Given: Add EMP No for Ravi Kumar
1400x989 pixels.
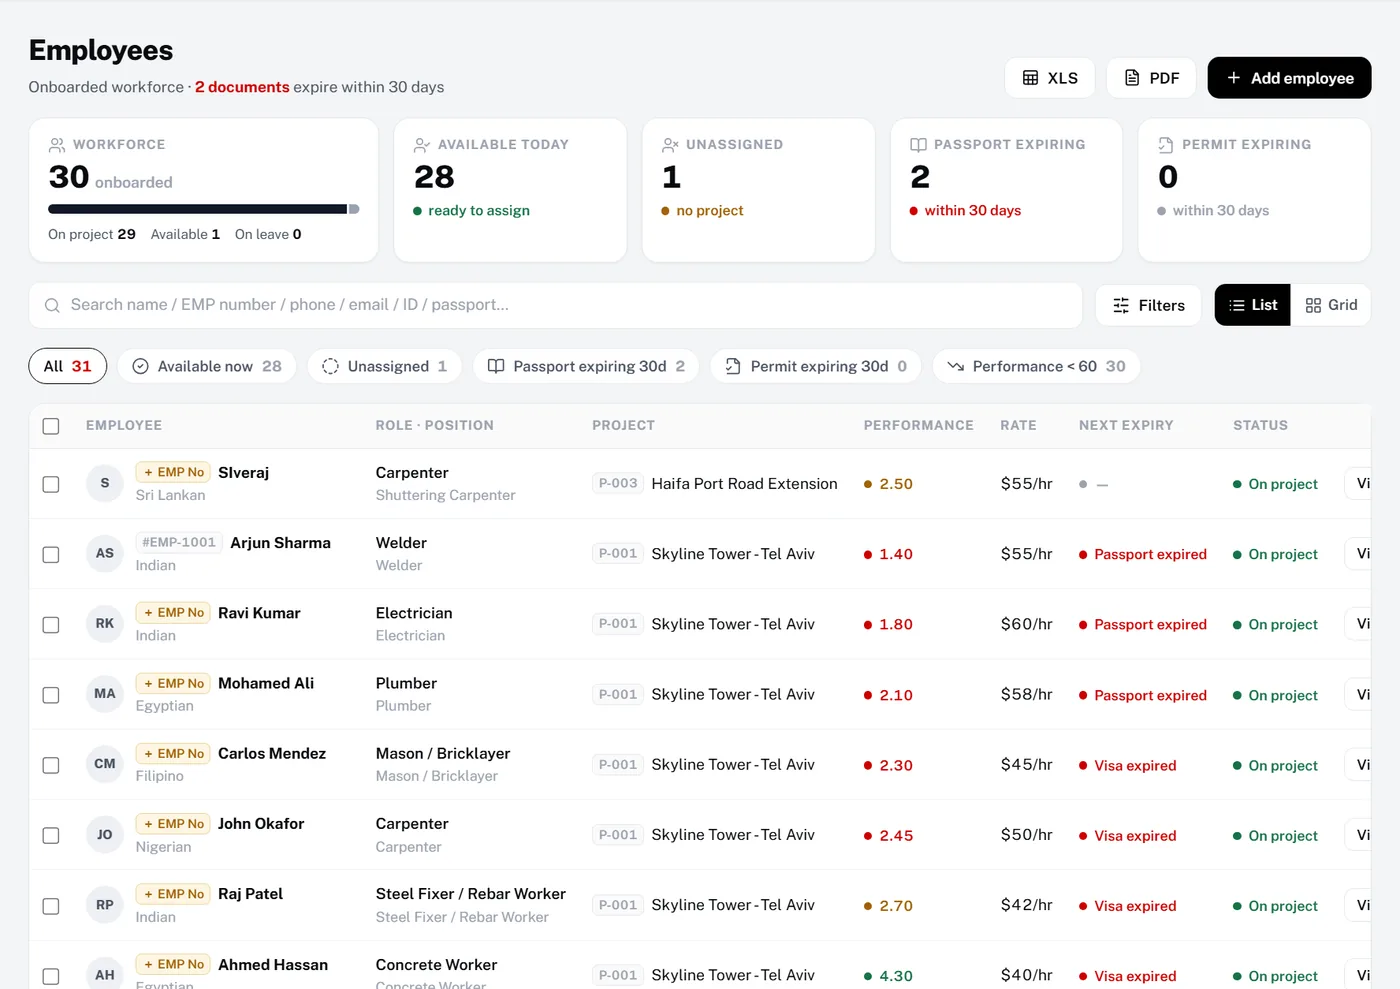Looking at the screenshot, I should click(x=173, y=612).
